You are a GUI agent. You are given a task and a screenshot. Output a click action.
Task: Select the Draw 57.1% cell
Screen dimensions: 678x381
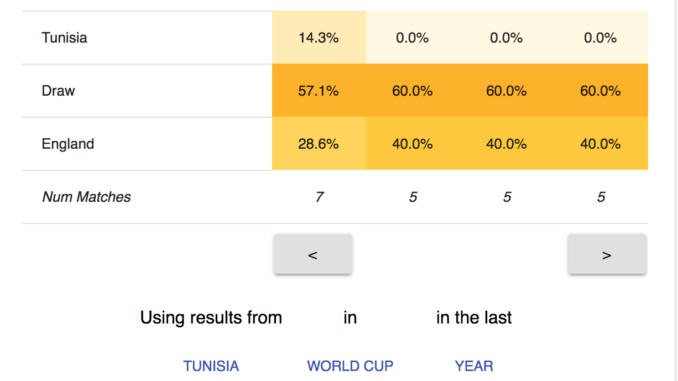319,91
